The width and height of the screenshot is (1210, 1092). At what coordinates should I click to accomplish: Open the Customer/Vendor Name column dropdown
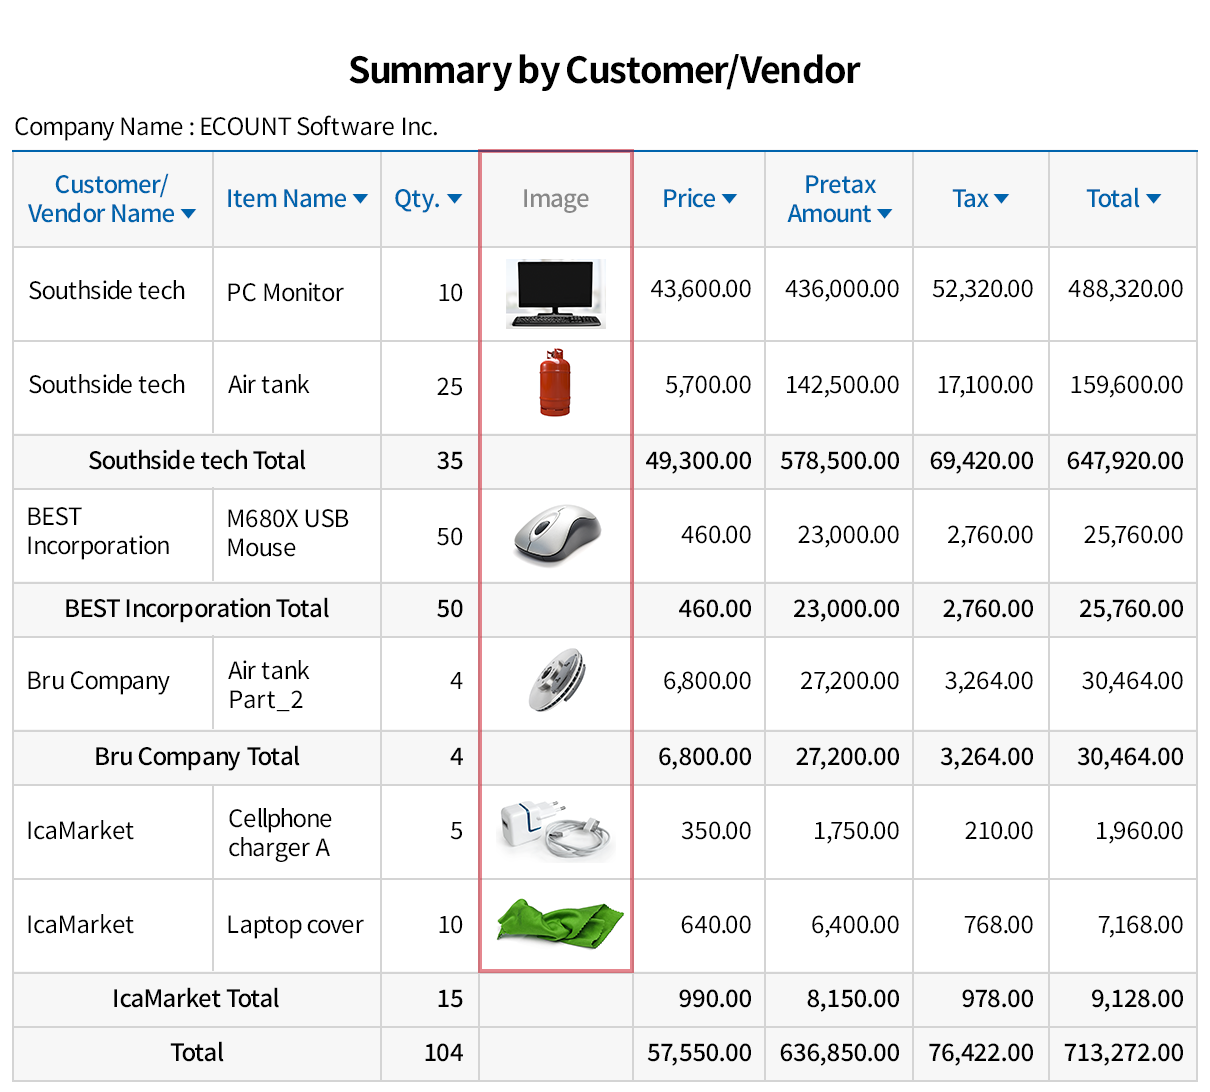[x=188, y=214]
